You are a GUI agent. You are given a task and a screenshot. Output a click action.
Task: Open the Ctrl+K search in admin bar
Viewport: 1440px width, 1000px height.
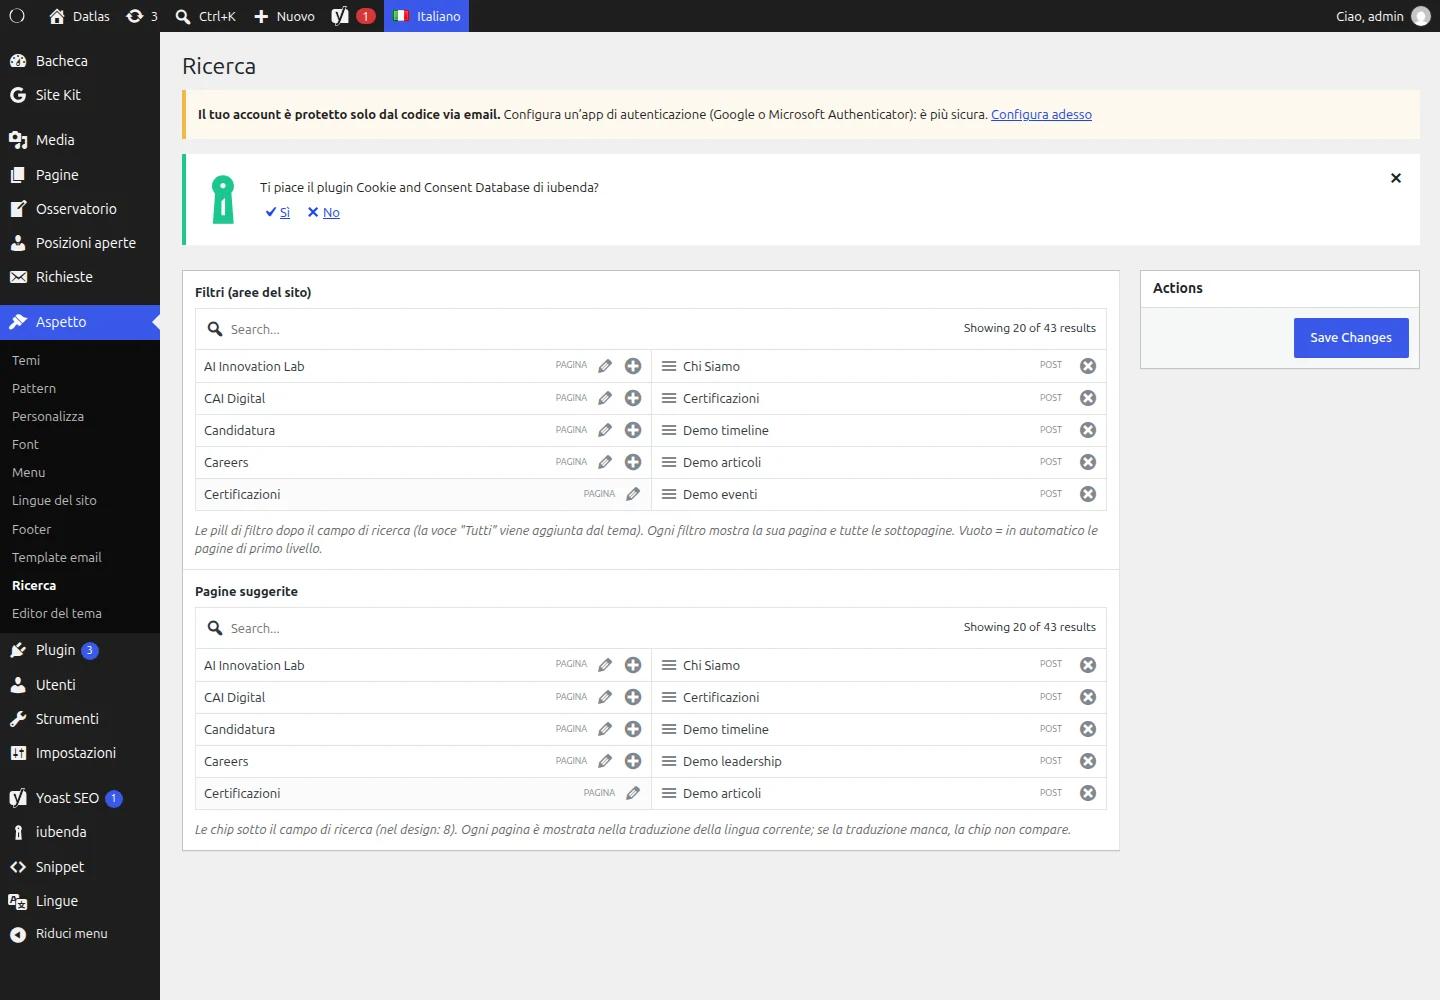205,16
